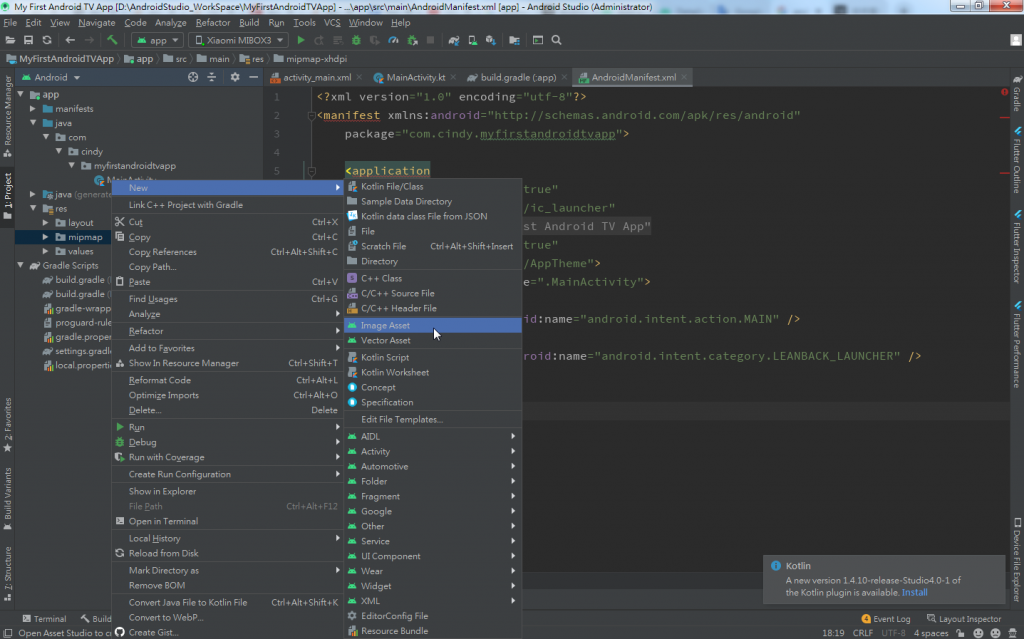Screen dimensions: 1024x639
Task: Click the Profile app toolbar icon
Action: 393,40
